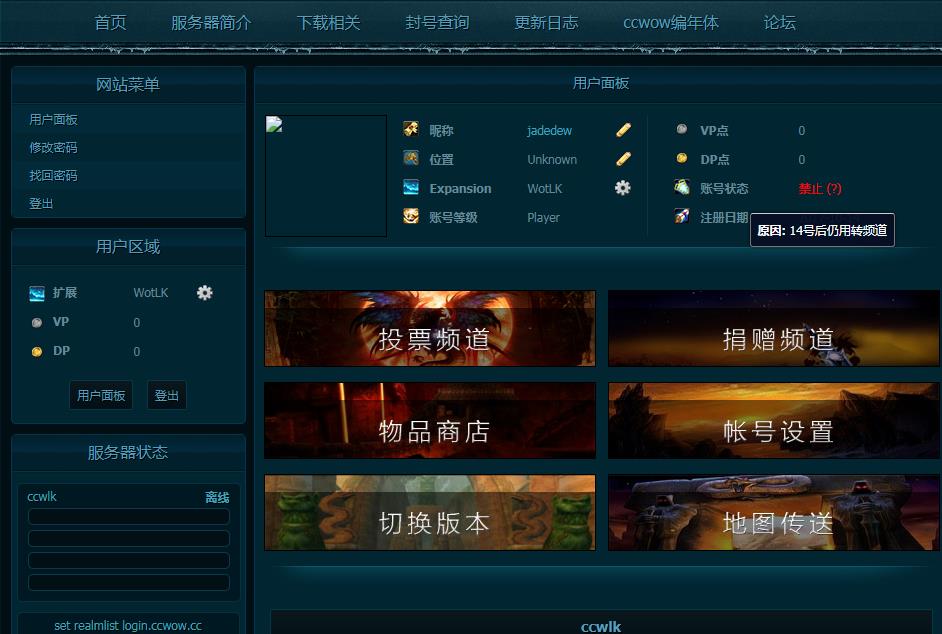Click the gold coin icon next to DP点
This screenshot has width=942, height=634.
pos(683,160)
